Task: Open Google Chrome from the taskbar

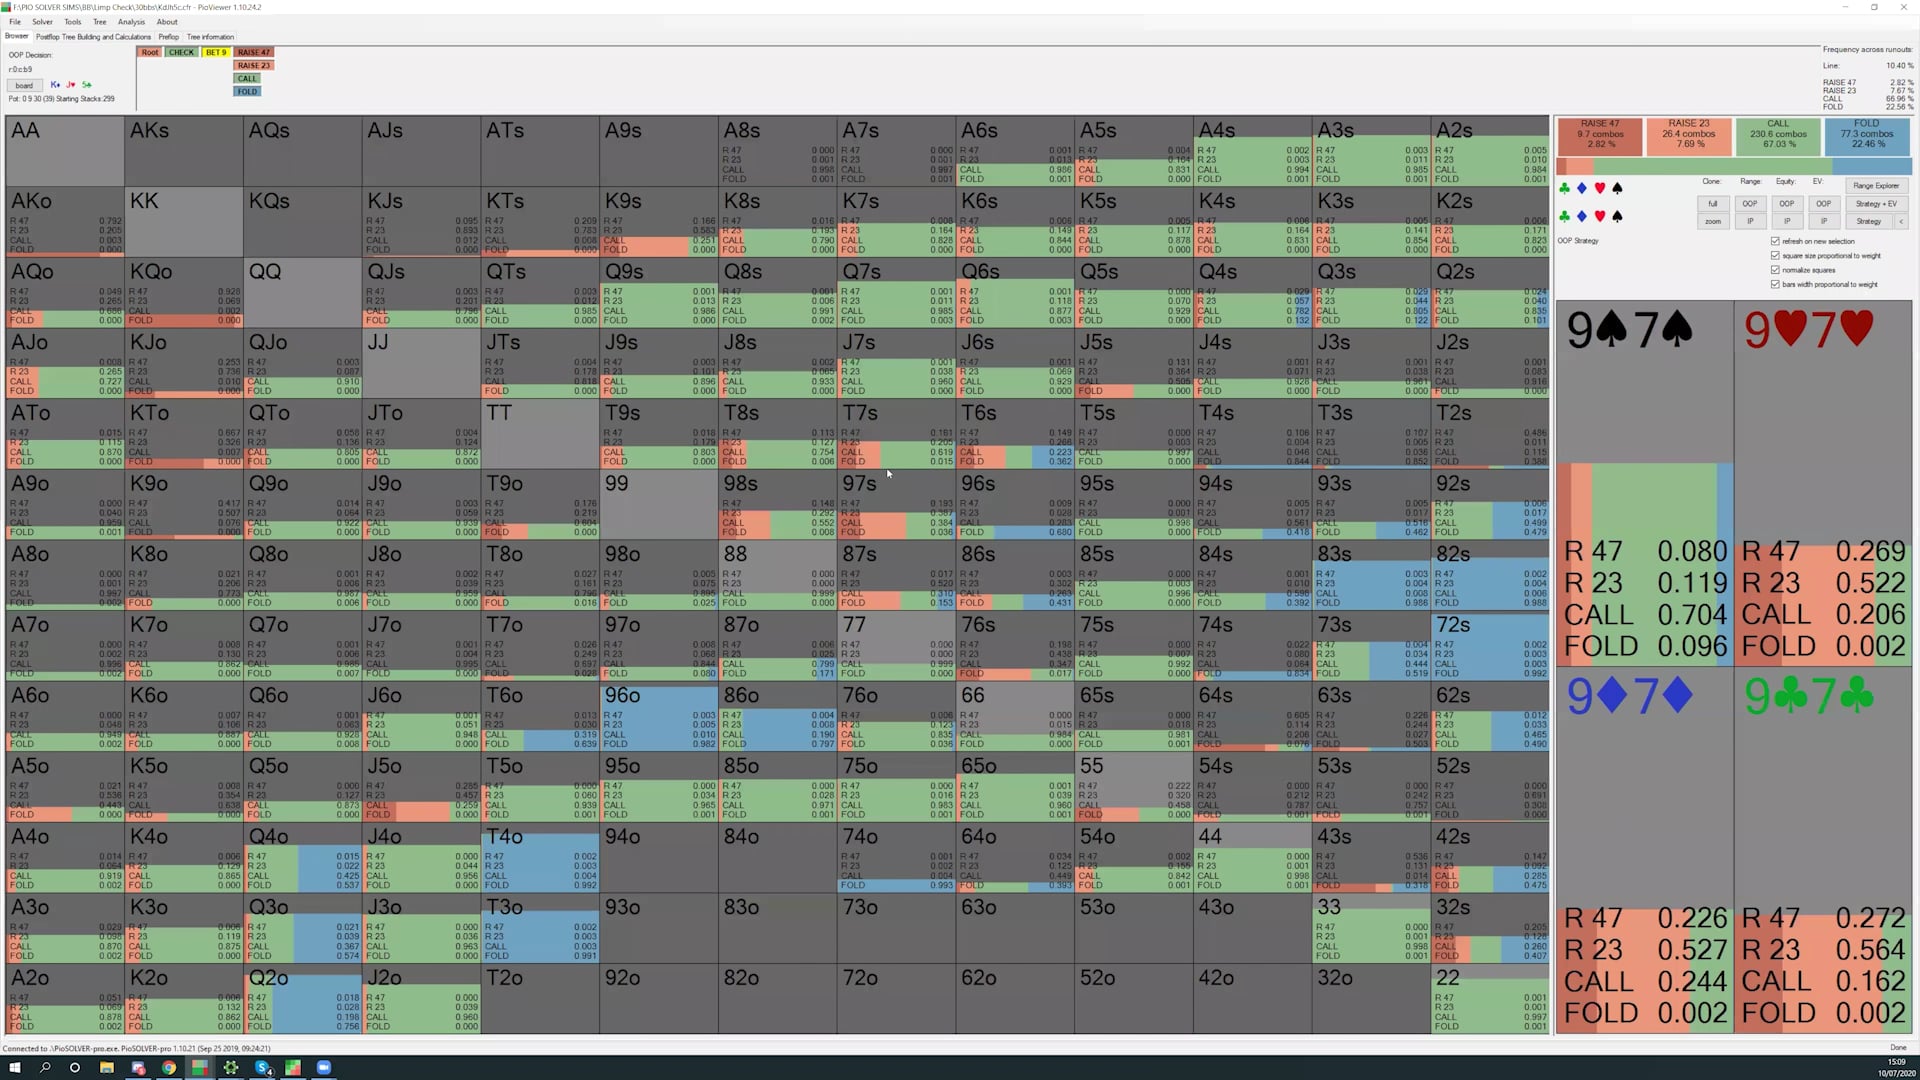Action: tap(169, 1068)
